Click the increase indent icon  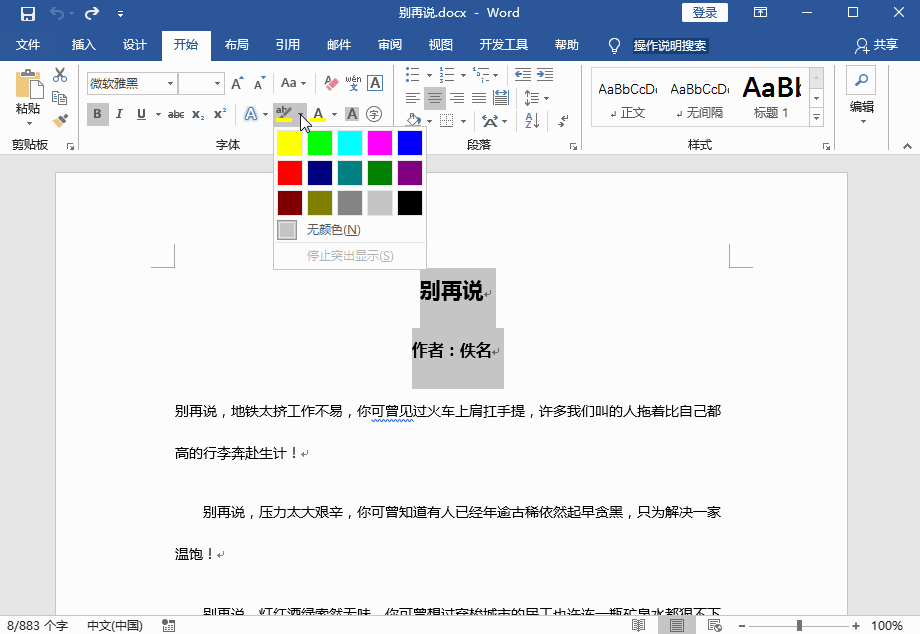[545, 75]
